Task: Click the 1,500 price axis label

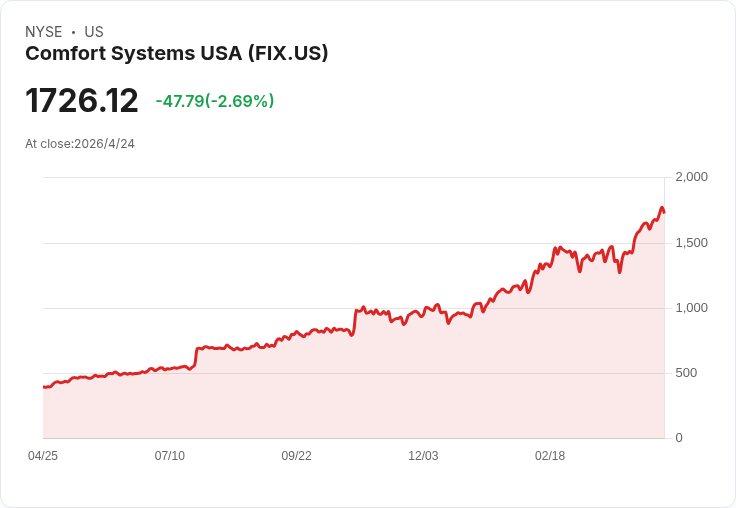Action: pyautogui.click(x=691, y=243)
